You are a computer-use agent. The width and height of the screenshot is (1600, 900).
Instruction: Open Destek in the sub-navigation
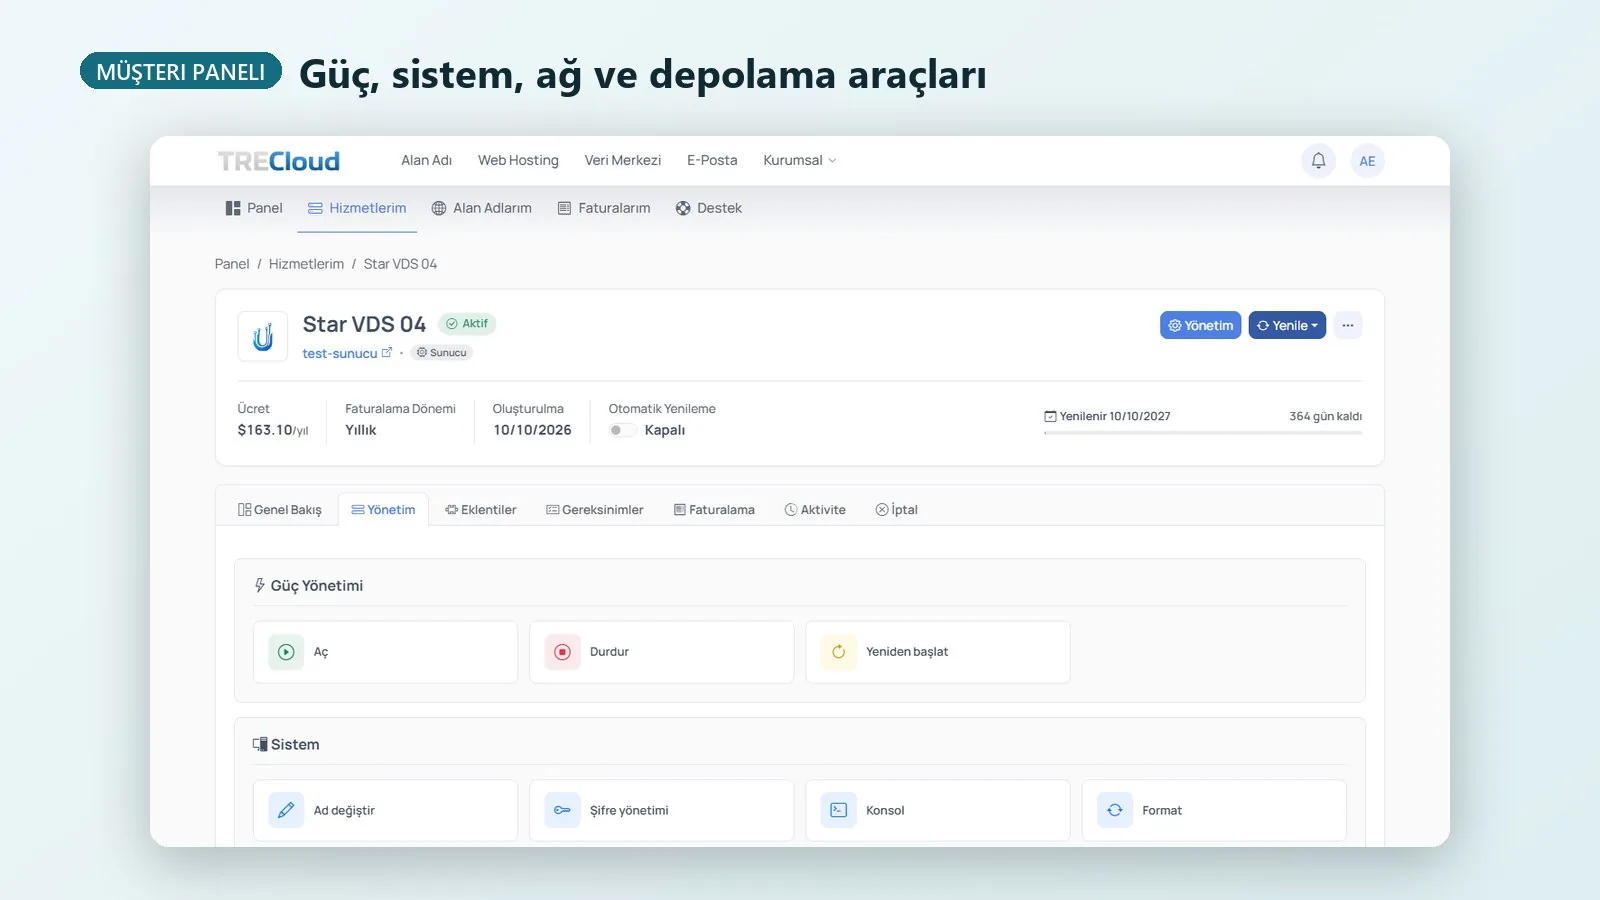click(x=709, y=208)
